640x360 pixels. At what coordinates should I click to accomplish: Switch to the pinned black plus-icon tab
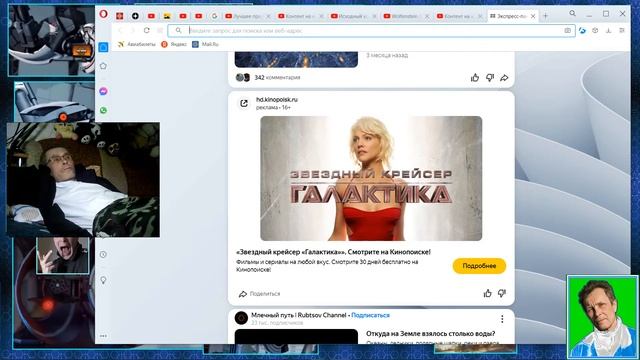[135, 16]
